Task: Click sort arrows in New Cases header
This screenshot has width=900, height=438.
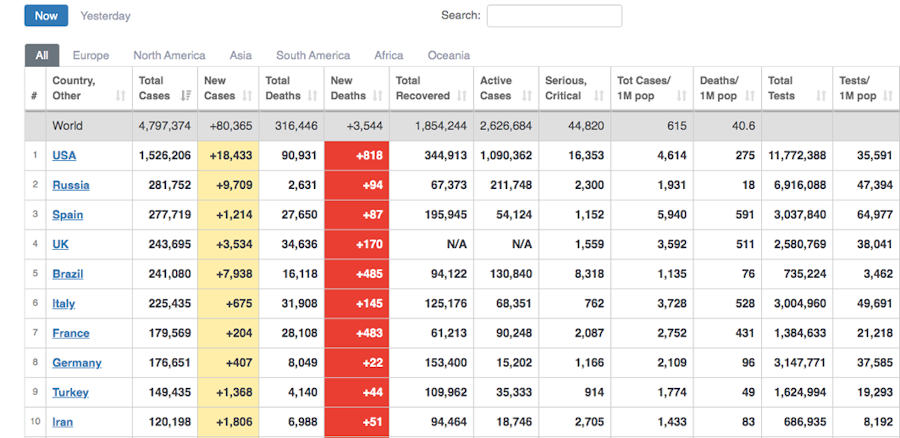Action: pyautogui.click(x=248, y=96)
